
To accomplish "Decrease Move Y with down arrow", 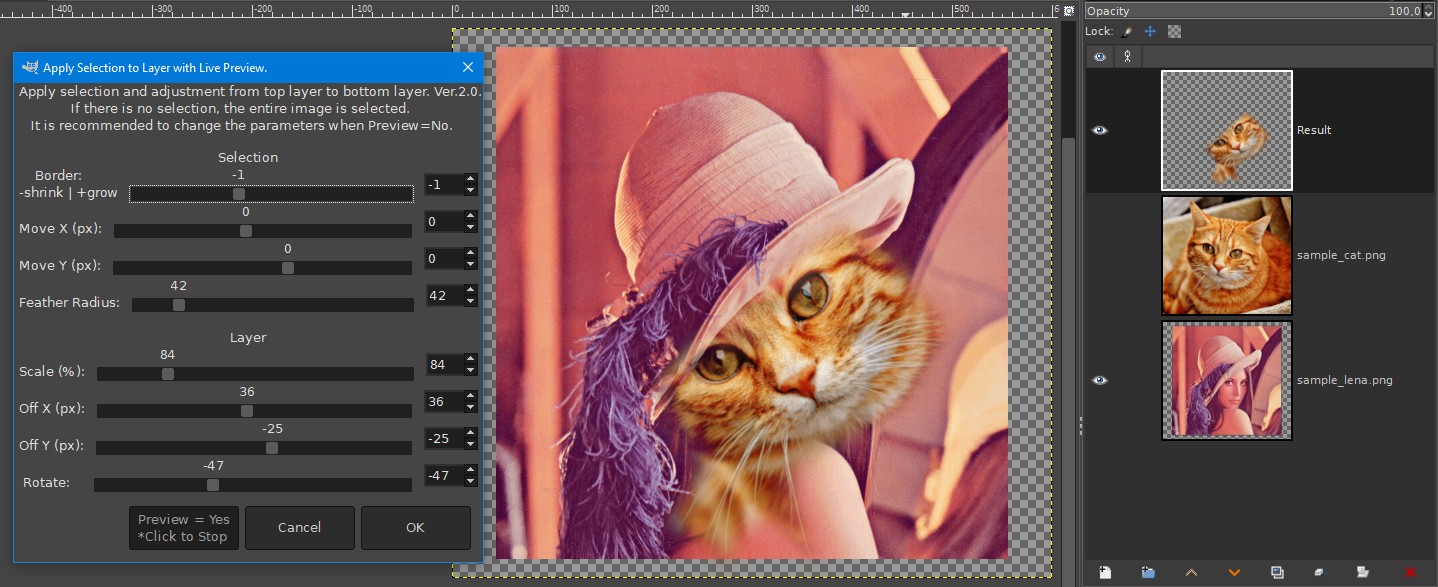I will [471, 264].
